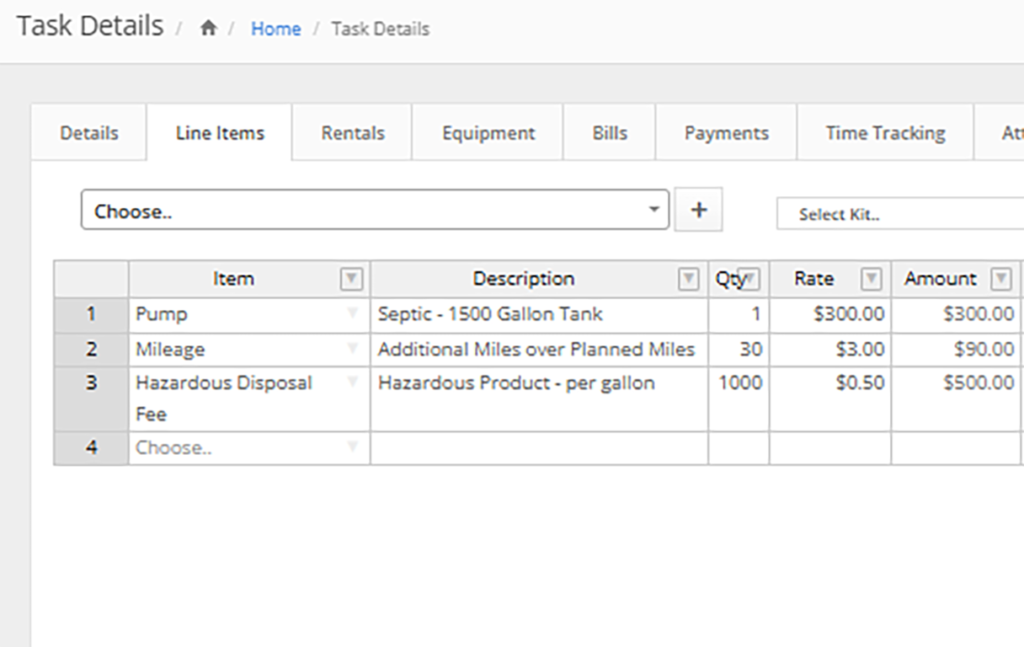Click the $300.00 rate cell for Pump
1024x647 pixels.
pyautogui.click(x=830, y=315)
